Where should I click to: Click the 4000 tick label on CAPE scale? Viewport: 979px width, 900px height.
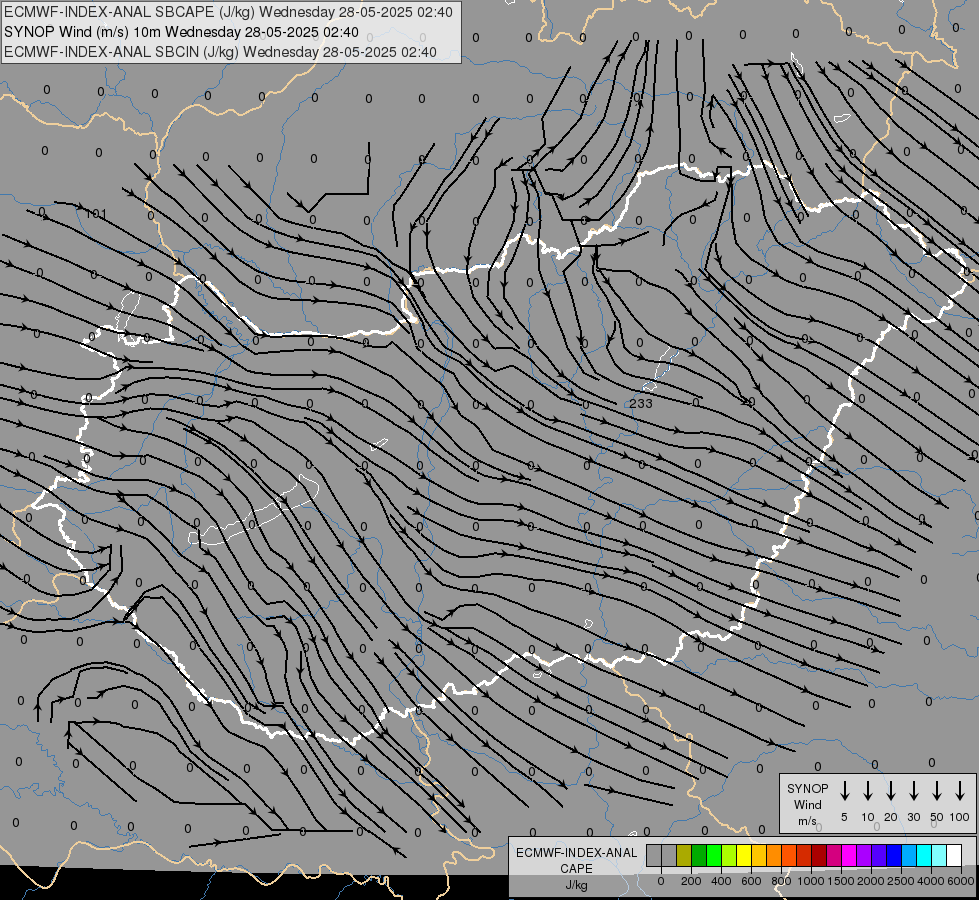(x=931, y=881)
